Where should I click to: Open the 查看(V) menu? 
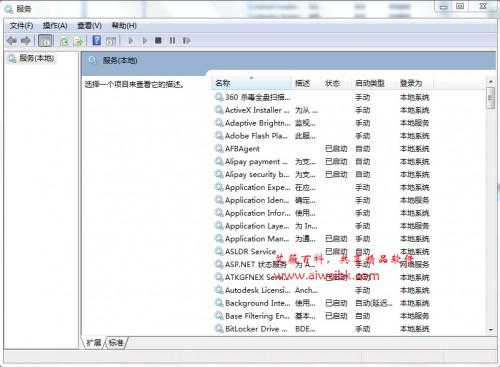coord(89,26)
